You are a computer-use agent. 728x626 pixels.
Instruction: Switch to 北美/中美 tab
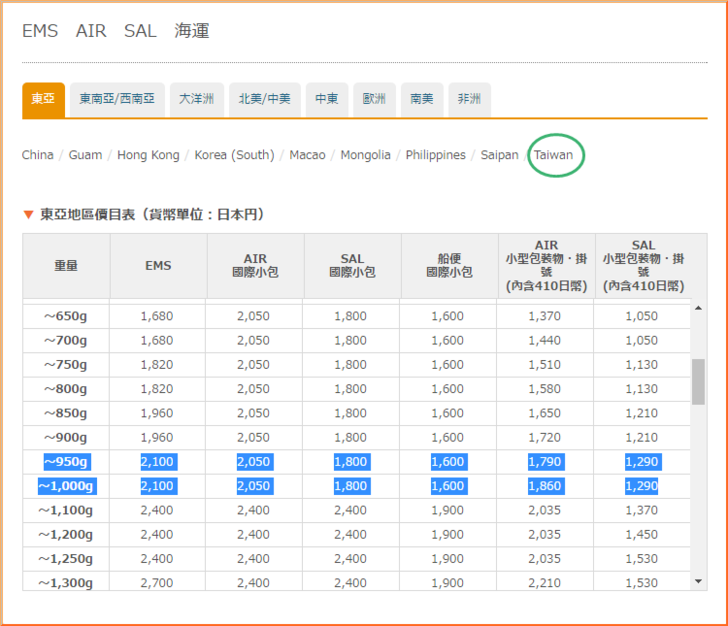tap(265, 99)
